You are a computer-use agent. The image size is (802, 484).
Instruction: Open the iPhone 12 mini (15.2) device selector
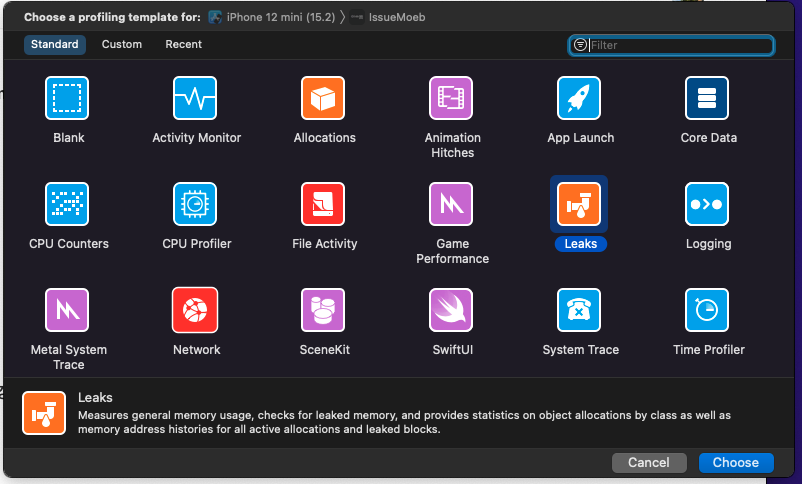pyautogui.click(x=272, y=17)
